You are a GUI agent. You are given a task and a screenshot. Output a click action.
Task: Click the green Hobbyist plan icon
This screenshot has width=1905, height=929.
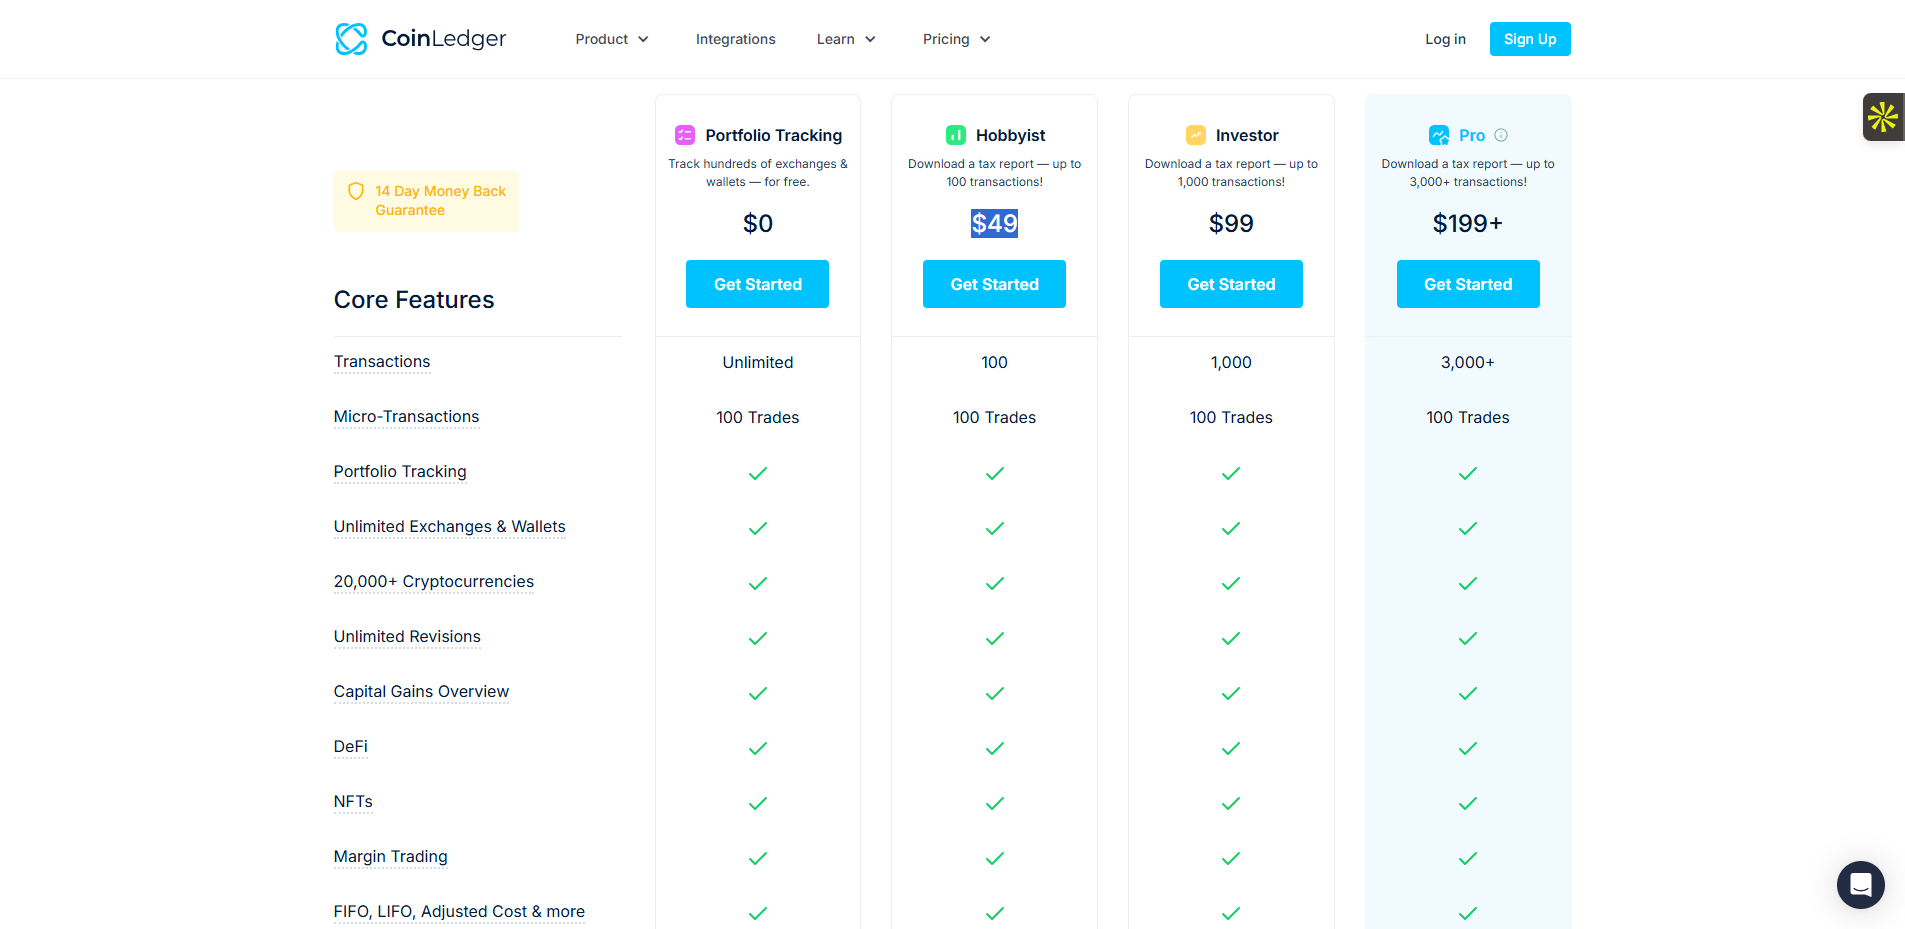point(956,135)
